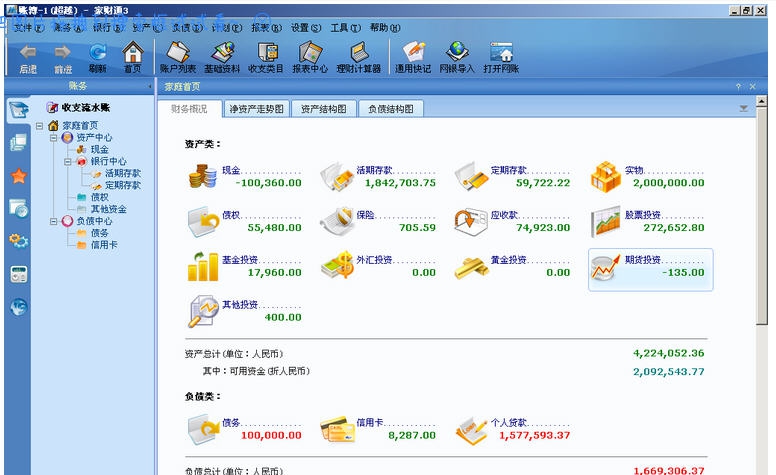Click the 刷新 refresh toolbar icon
776x475 pixels.
coord(97,52)
